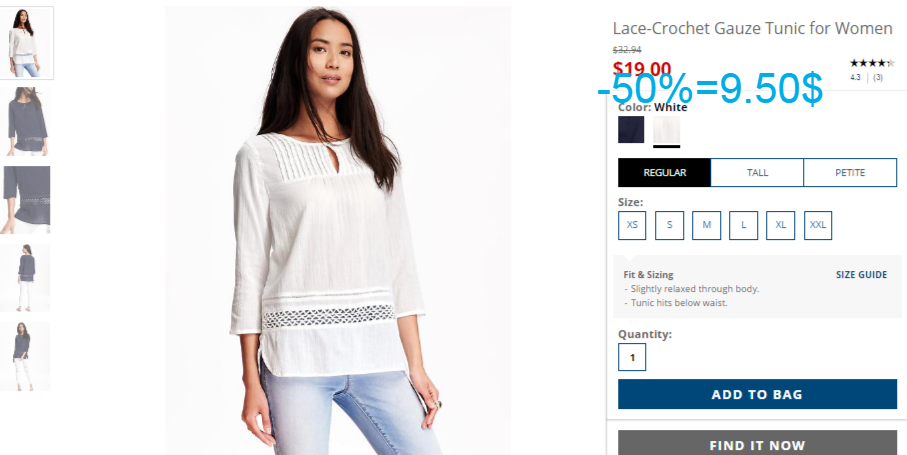Switch to the TALL fit tab
The height and width of the screenshot is (455, 907).
click(757, 173)
